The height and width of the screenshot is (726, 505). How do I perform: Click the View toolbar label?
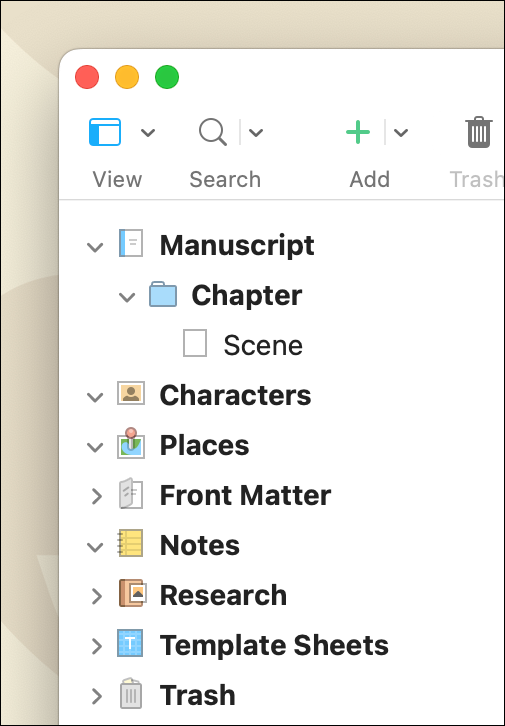pyautogui.click(x=117, y=179)
